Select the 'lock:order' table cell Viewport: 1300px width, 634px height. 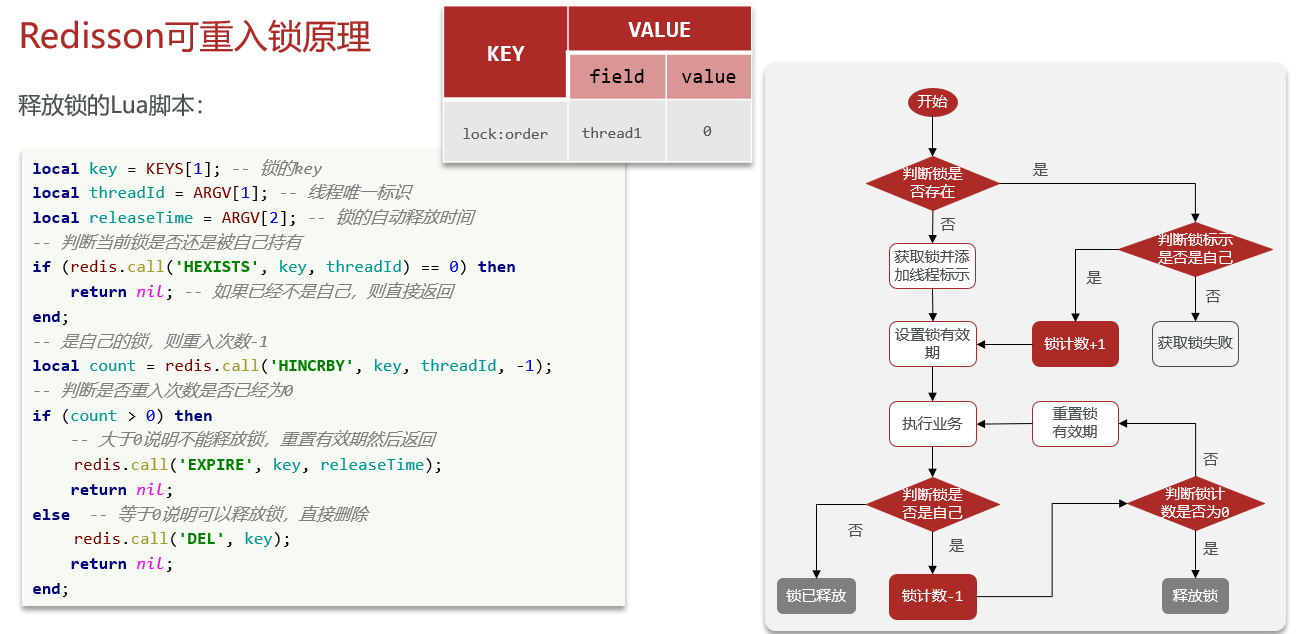click(505, 132)
